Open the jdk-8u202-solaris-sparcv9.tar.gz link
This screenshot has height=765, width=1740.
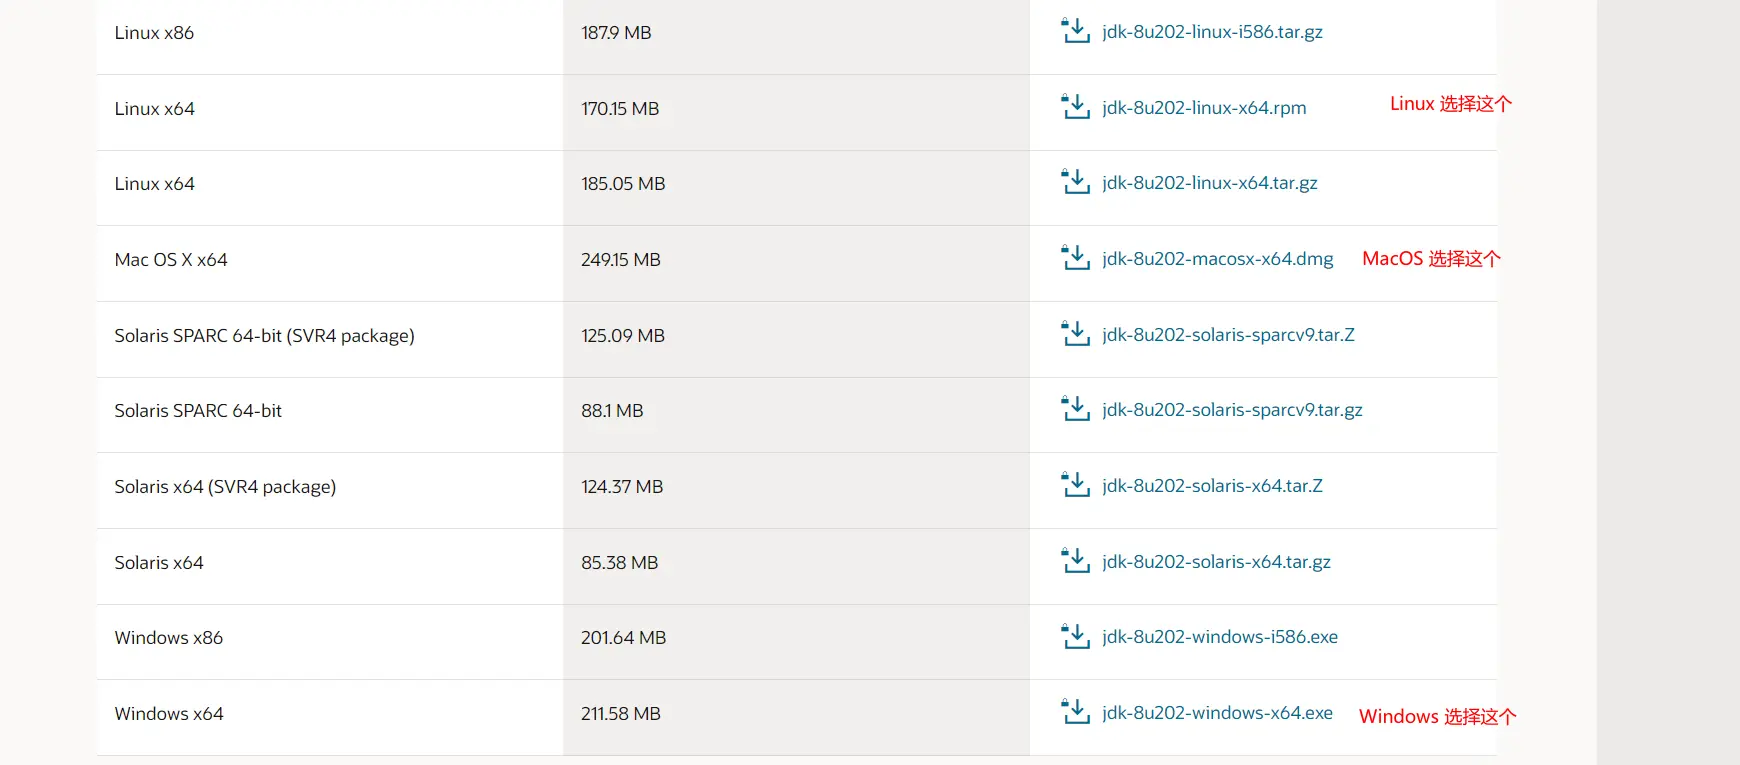1232,410
